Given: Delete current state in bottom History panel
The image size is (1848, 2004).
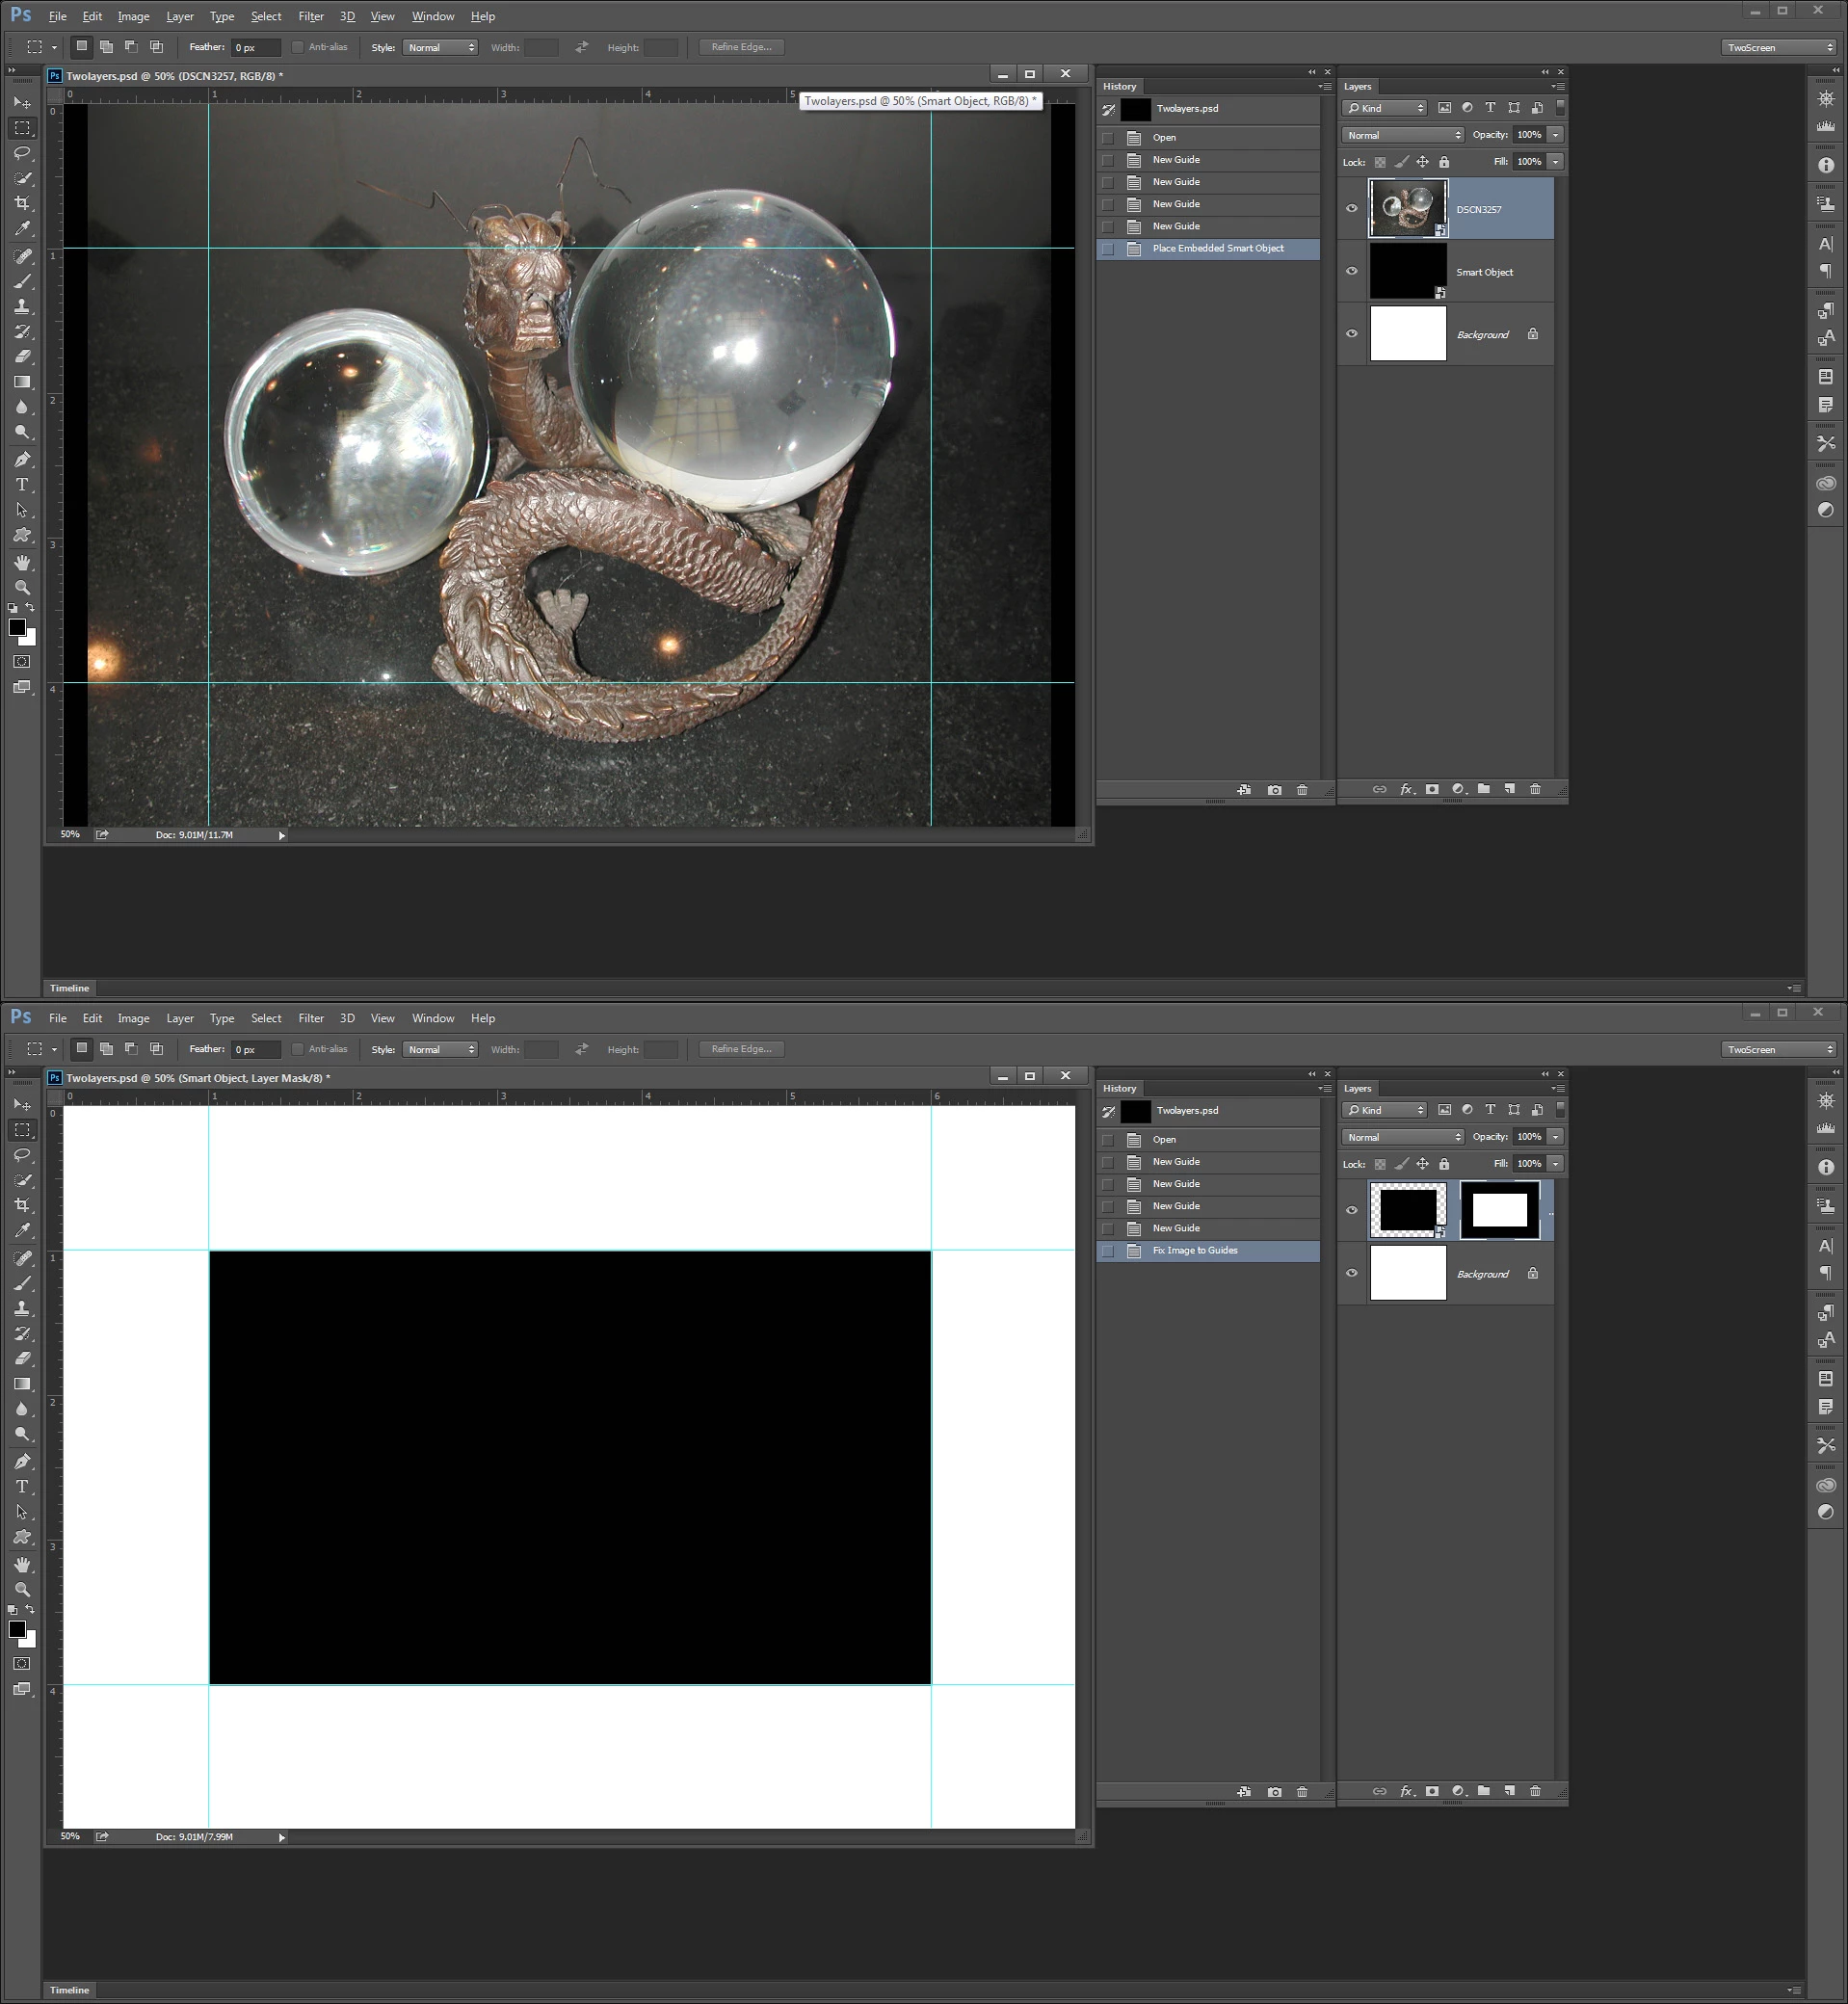Looking at the screenshot, I should pyautogui.click(x=1302, y=1792).
